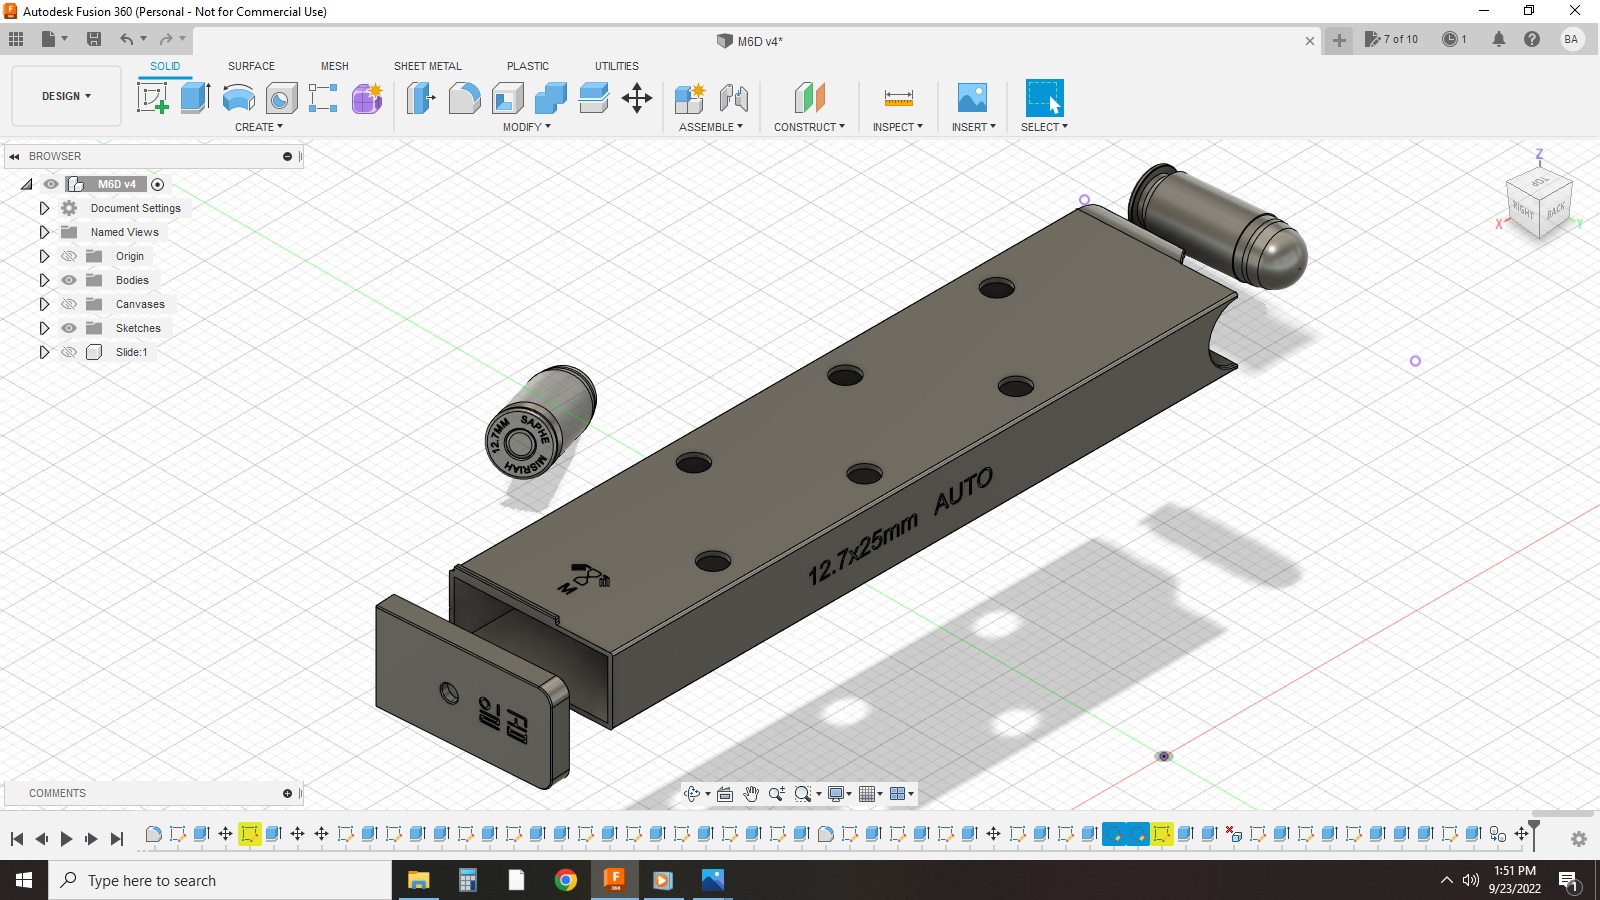The height and width of the screenshot is (900, 1600).
Task: Collapse the M6D v4 root node
Action: tap(27, 184)
